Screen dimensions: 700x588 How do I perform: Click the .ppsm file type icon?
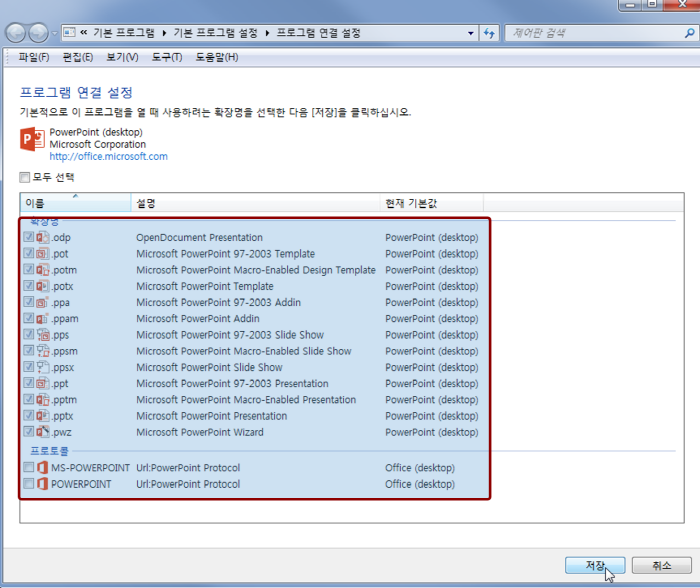[42, 351]
